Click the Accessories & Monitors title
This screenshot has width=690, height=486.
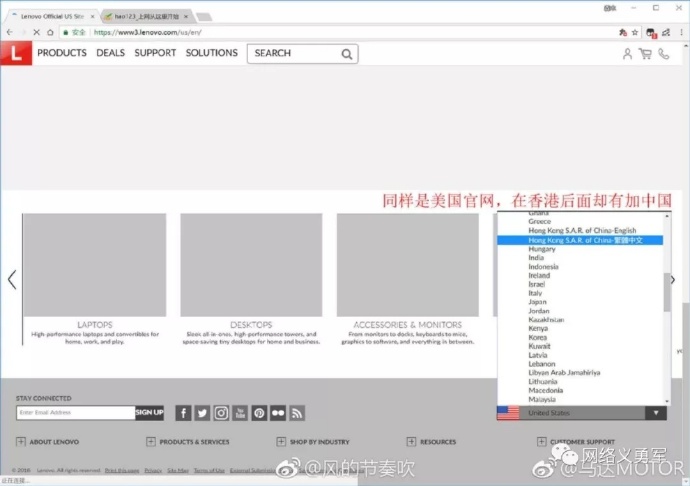click(408, 325)
